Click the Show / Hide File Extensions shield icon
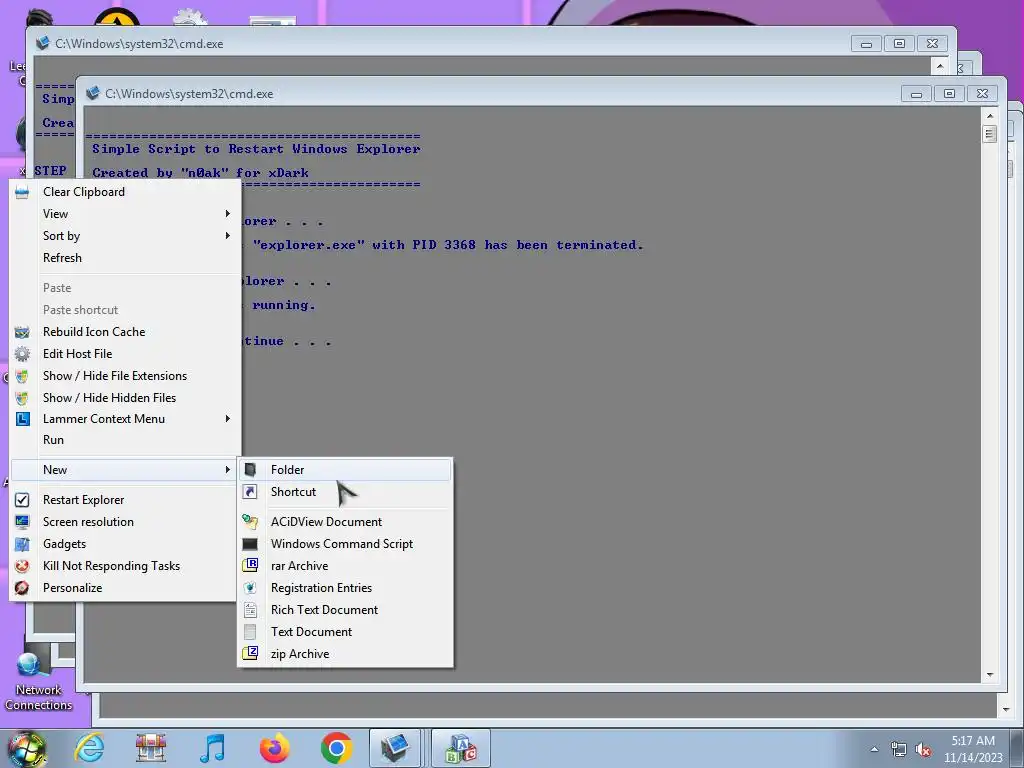The image size is (1024, 768). point(22,376)
